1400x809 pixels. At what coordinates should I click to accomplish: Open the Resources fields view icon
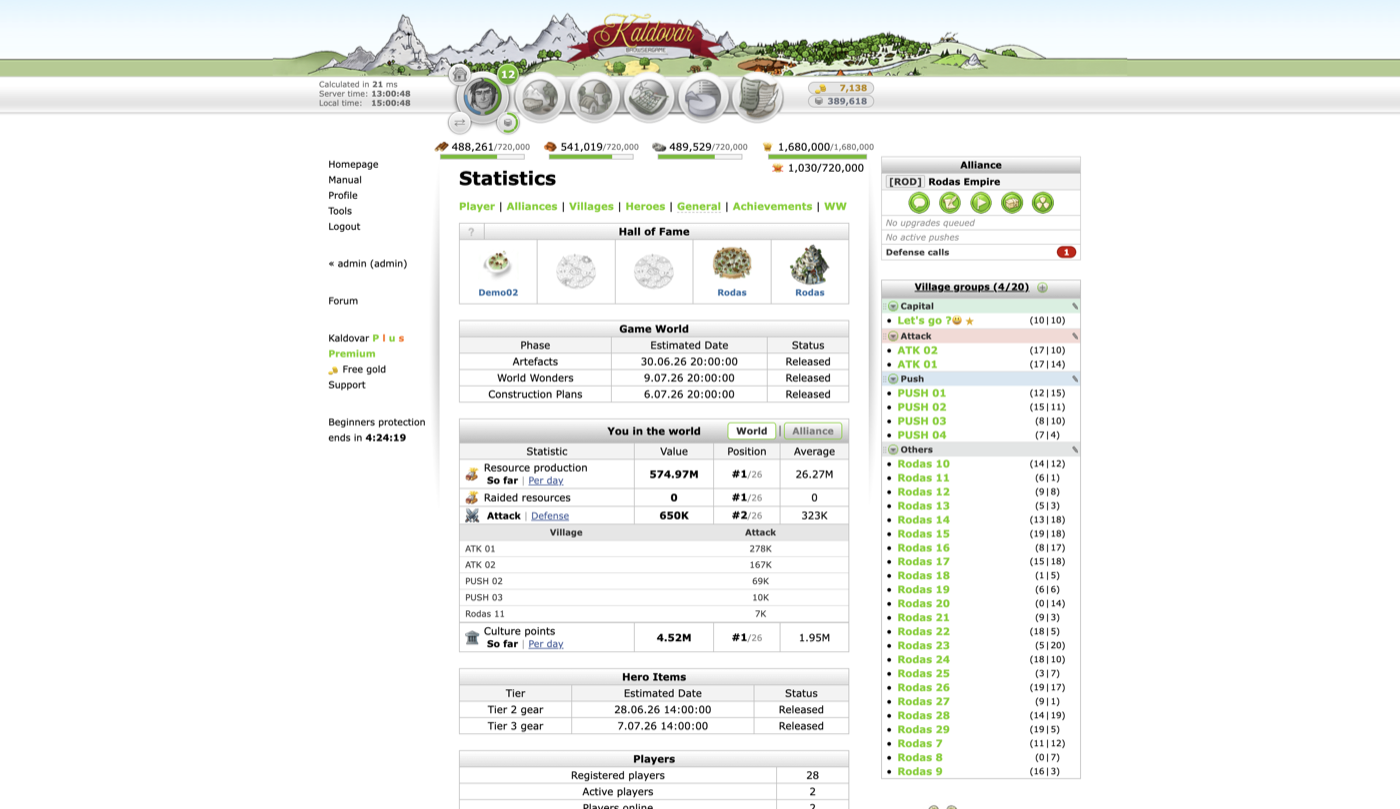pos(541,97)
